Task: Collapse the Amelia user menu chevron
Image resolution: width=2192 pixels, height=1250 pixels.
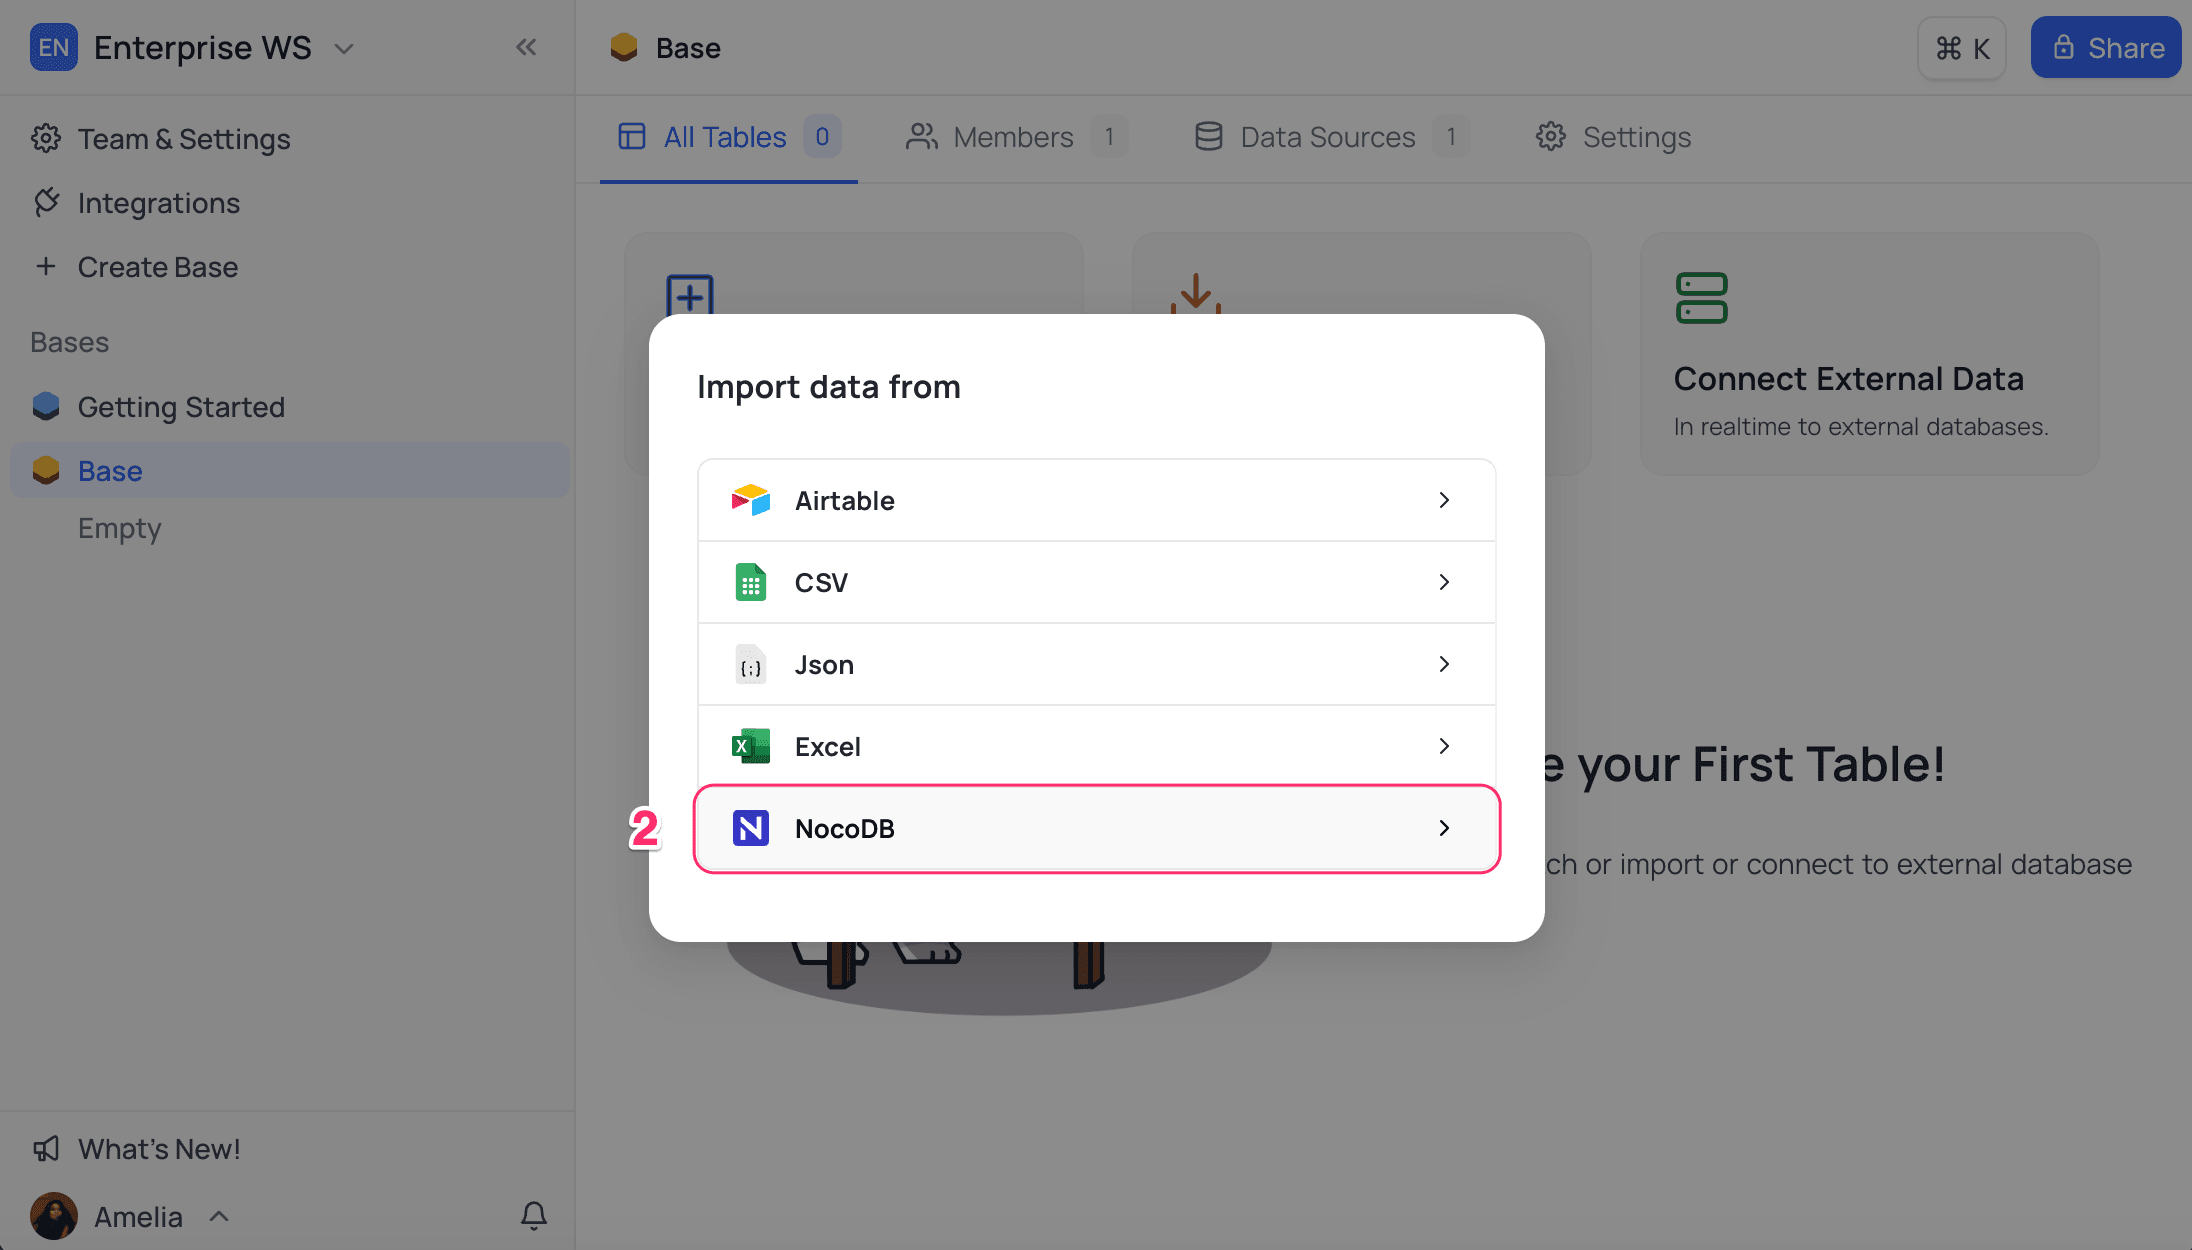Action: [218, 1216]
